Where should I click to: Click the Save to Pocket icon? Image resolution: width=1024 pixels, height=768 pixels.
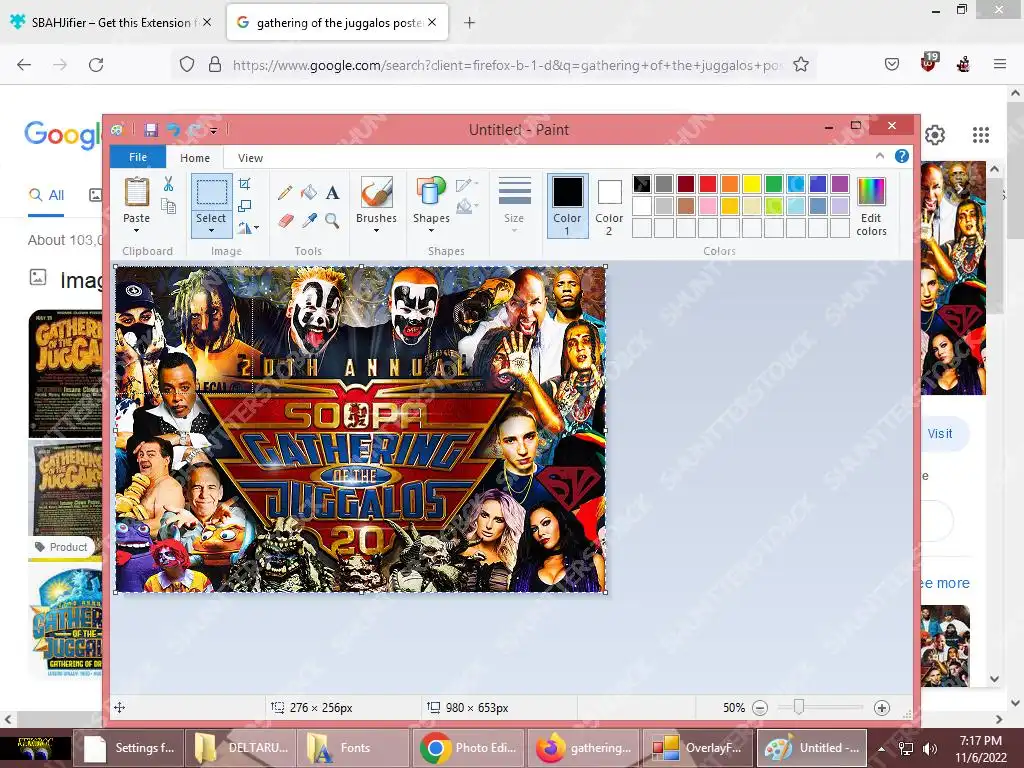(x=891, y=64)
